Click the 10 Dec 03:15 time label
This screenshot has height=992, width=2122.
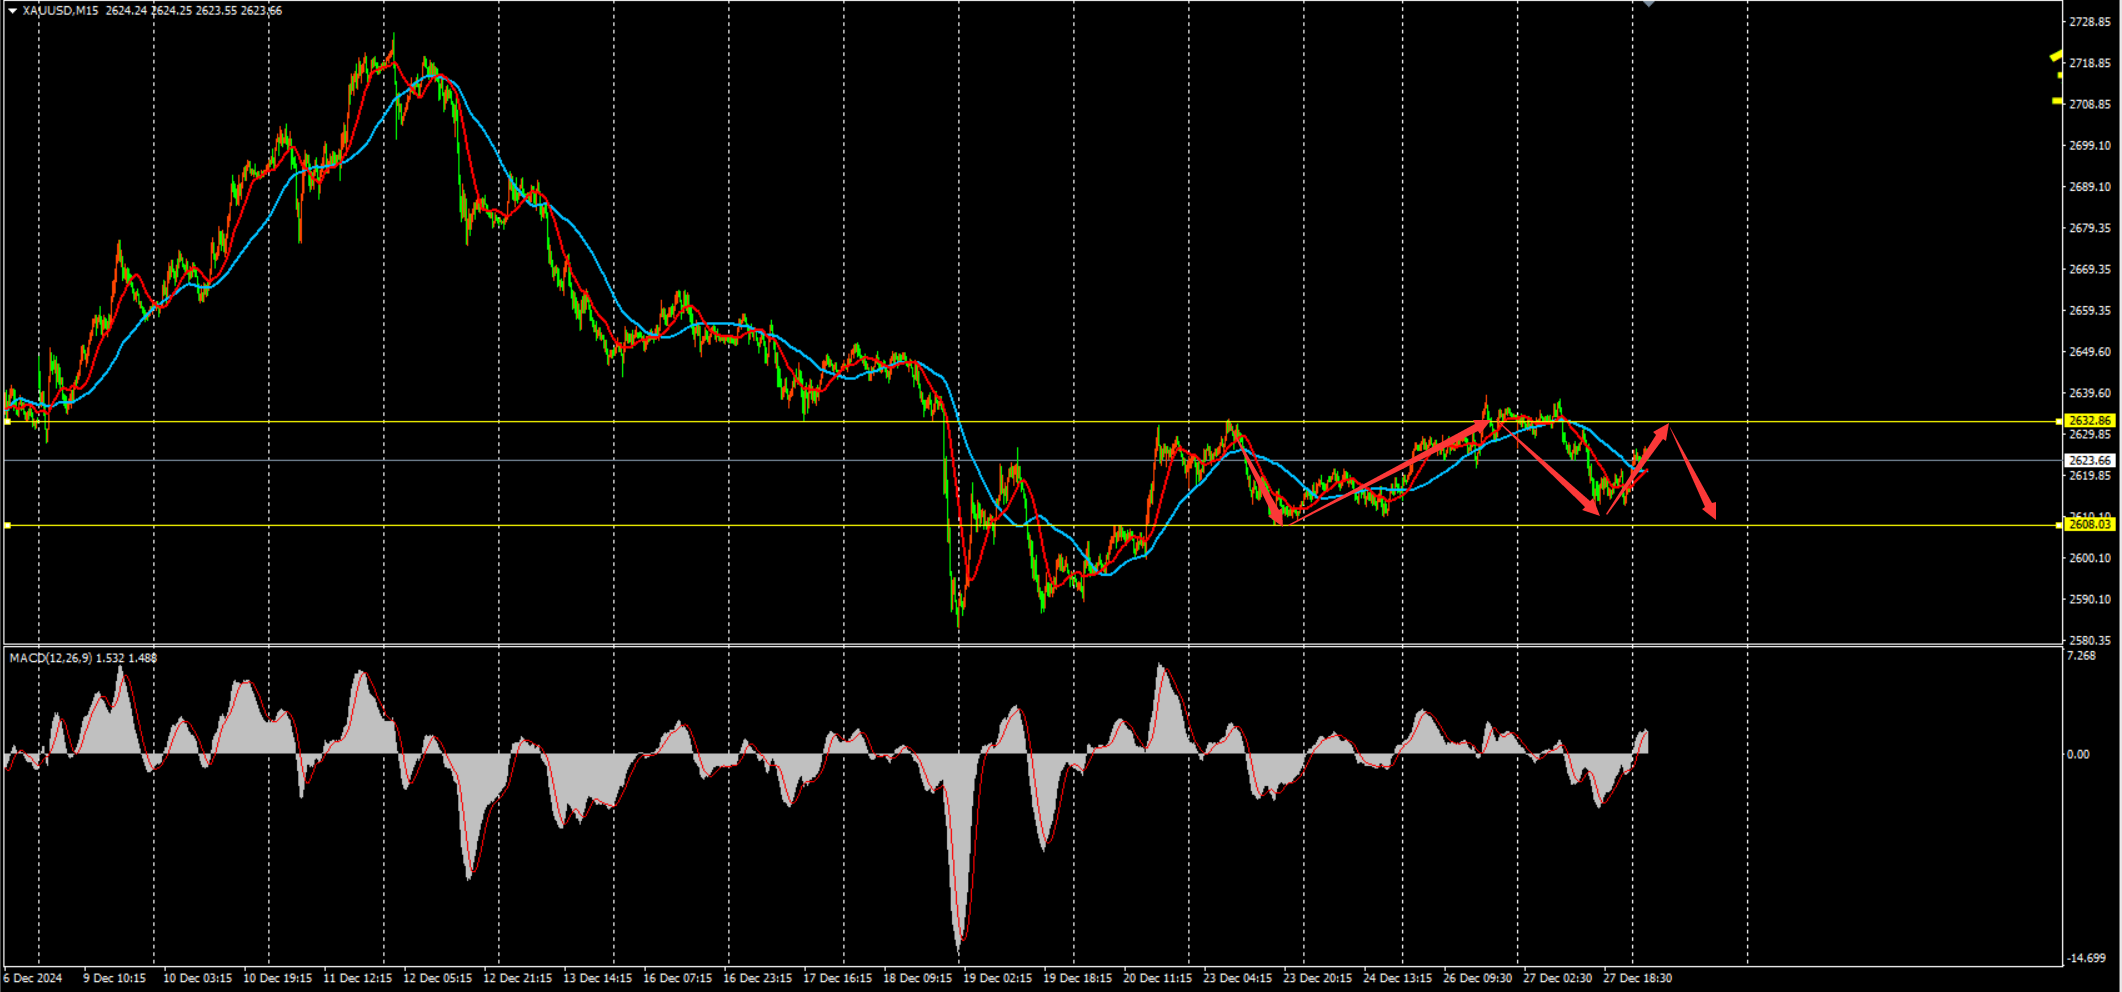point(197,978)
